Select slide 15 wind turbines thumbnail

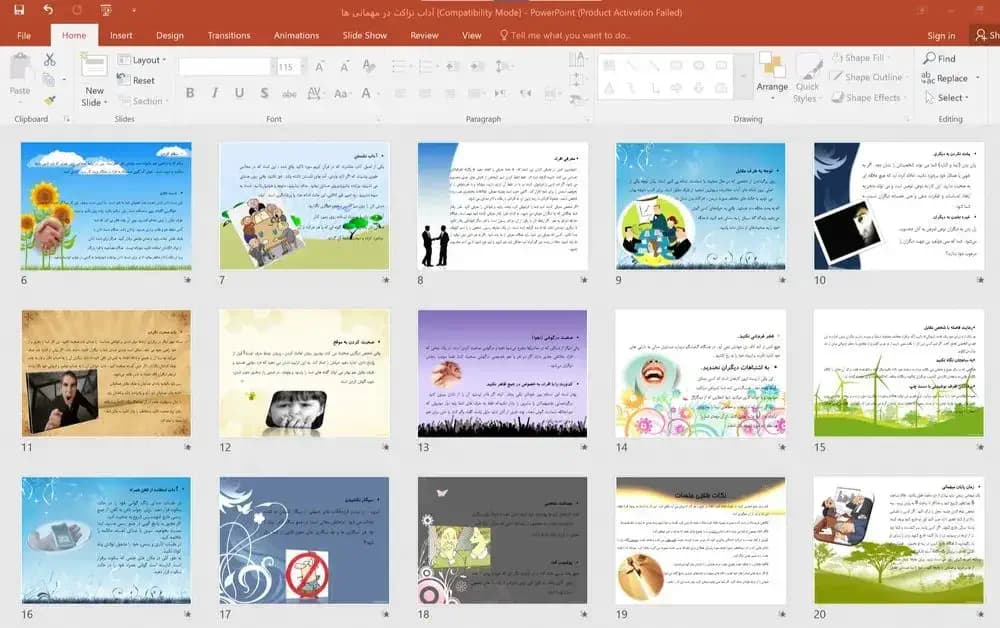pos(899,374)
